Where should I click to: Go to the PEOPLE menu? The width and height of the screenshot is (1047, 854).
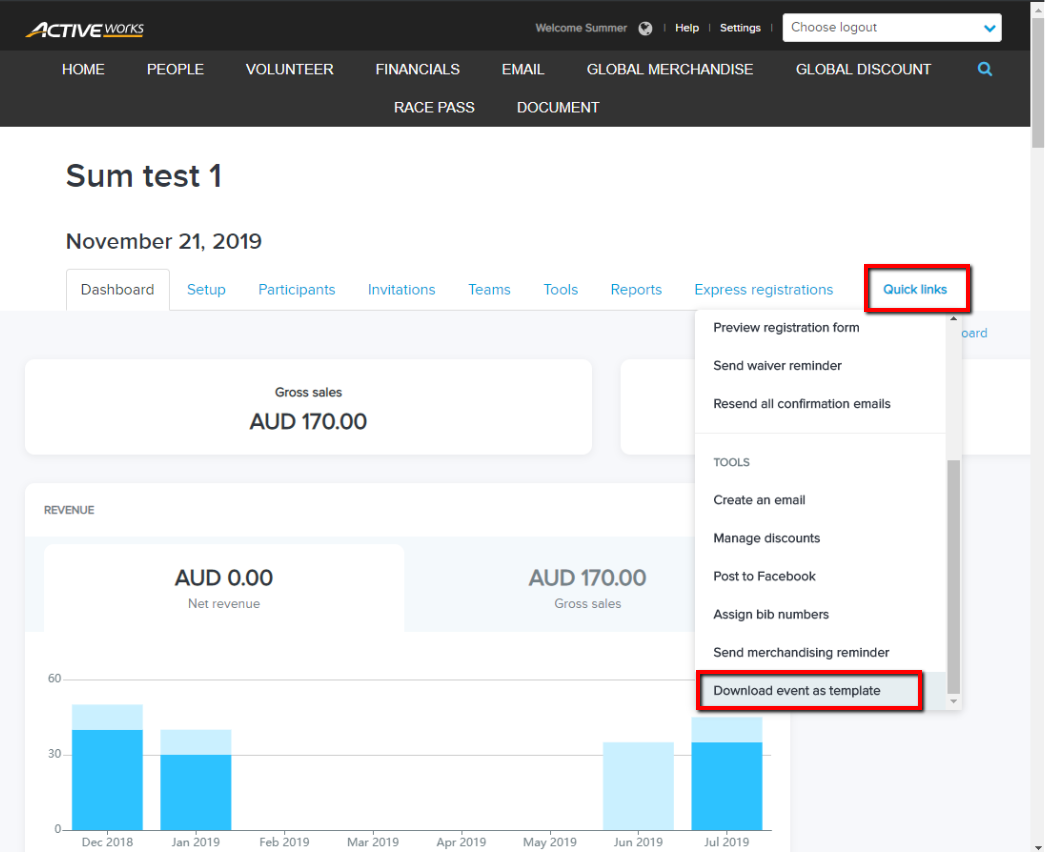coord(175,69)
